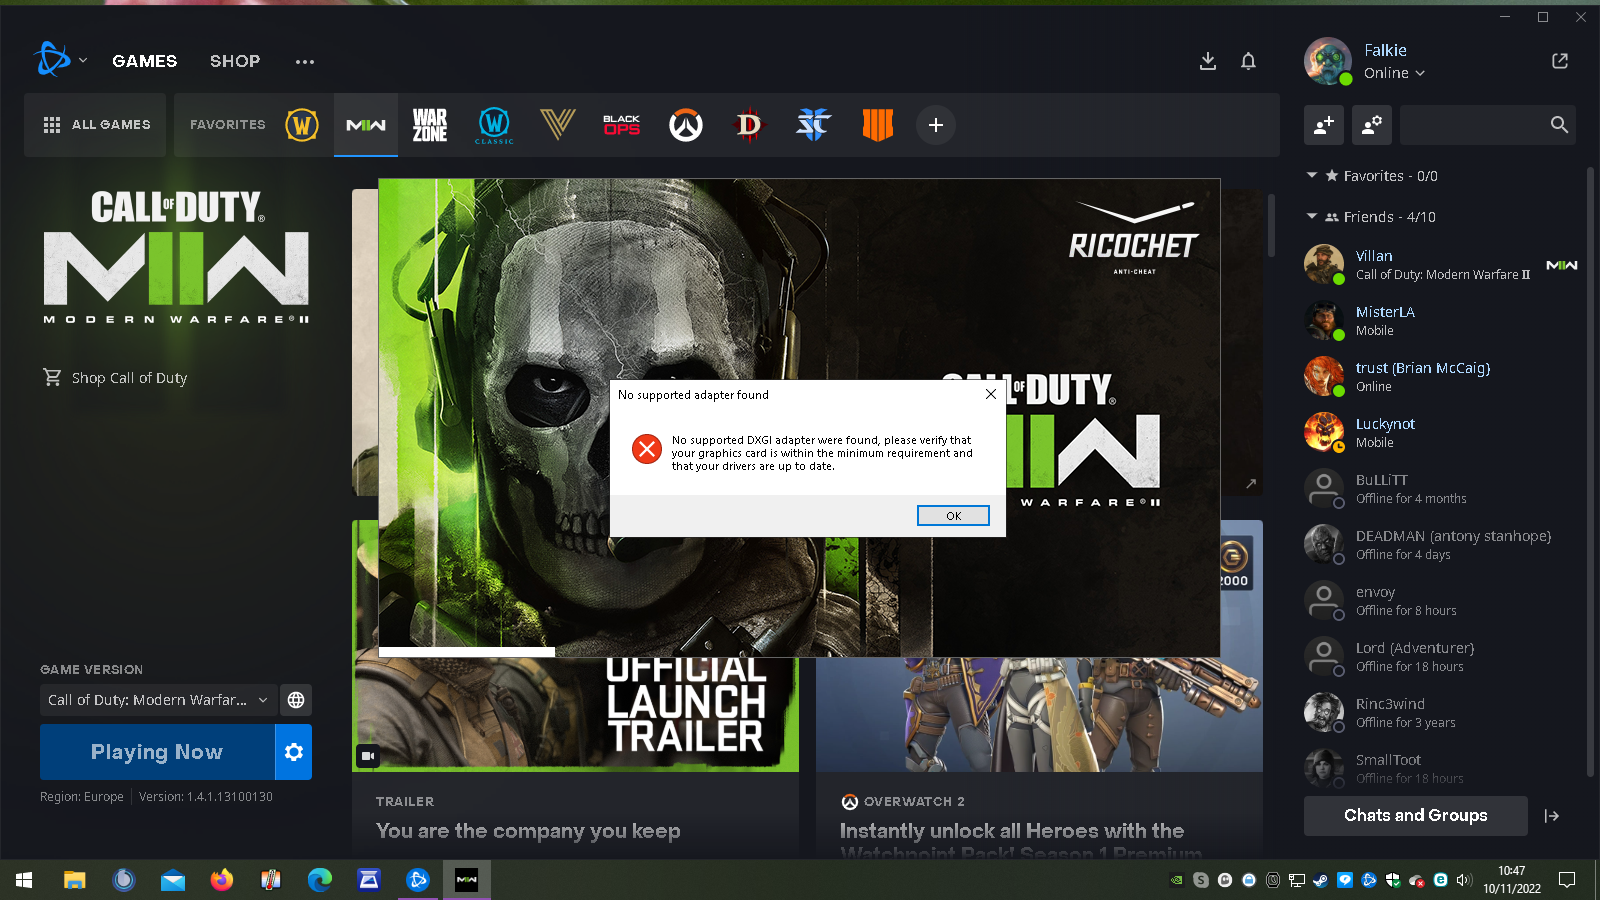This screenshot has height=900, width=1600.
Task: Open the downloads icon
Action: 1208,61
